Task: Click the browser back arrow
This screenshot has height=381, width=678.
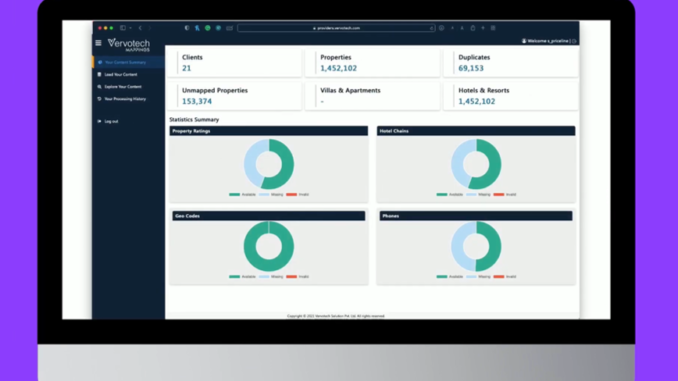Action: coord(140,28)
